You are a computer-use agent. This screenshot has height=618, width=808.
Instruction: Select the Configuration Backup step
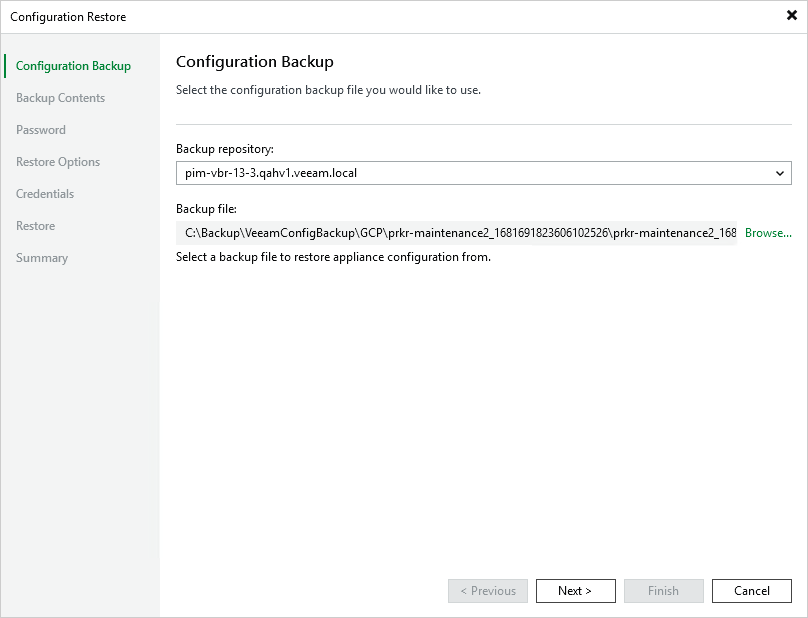pyautogui.click(x=73, y=66)
